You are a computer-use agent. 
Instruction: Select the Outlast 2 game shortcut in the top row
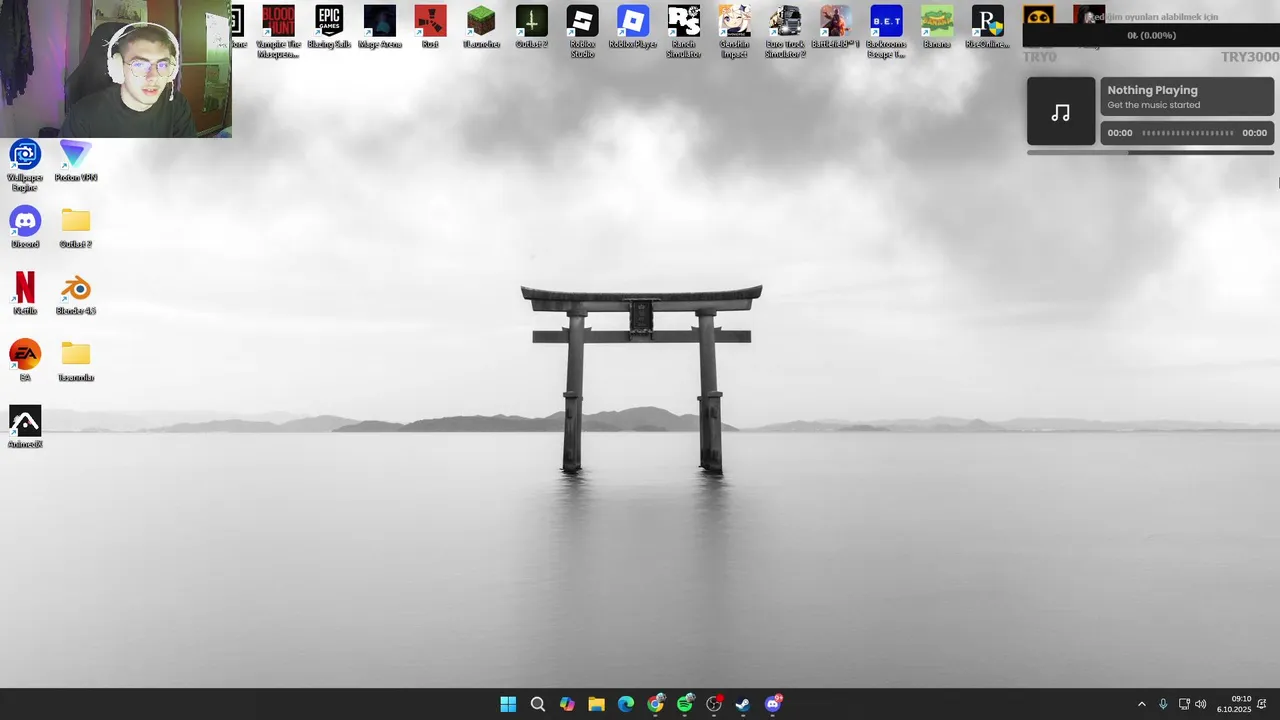click(x=532, y=27)
